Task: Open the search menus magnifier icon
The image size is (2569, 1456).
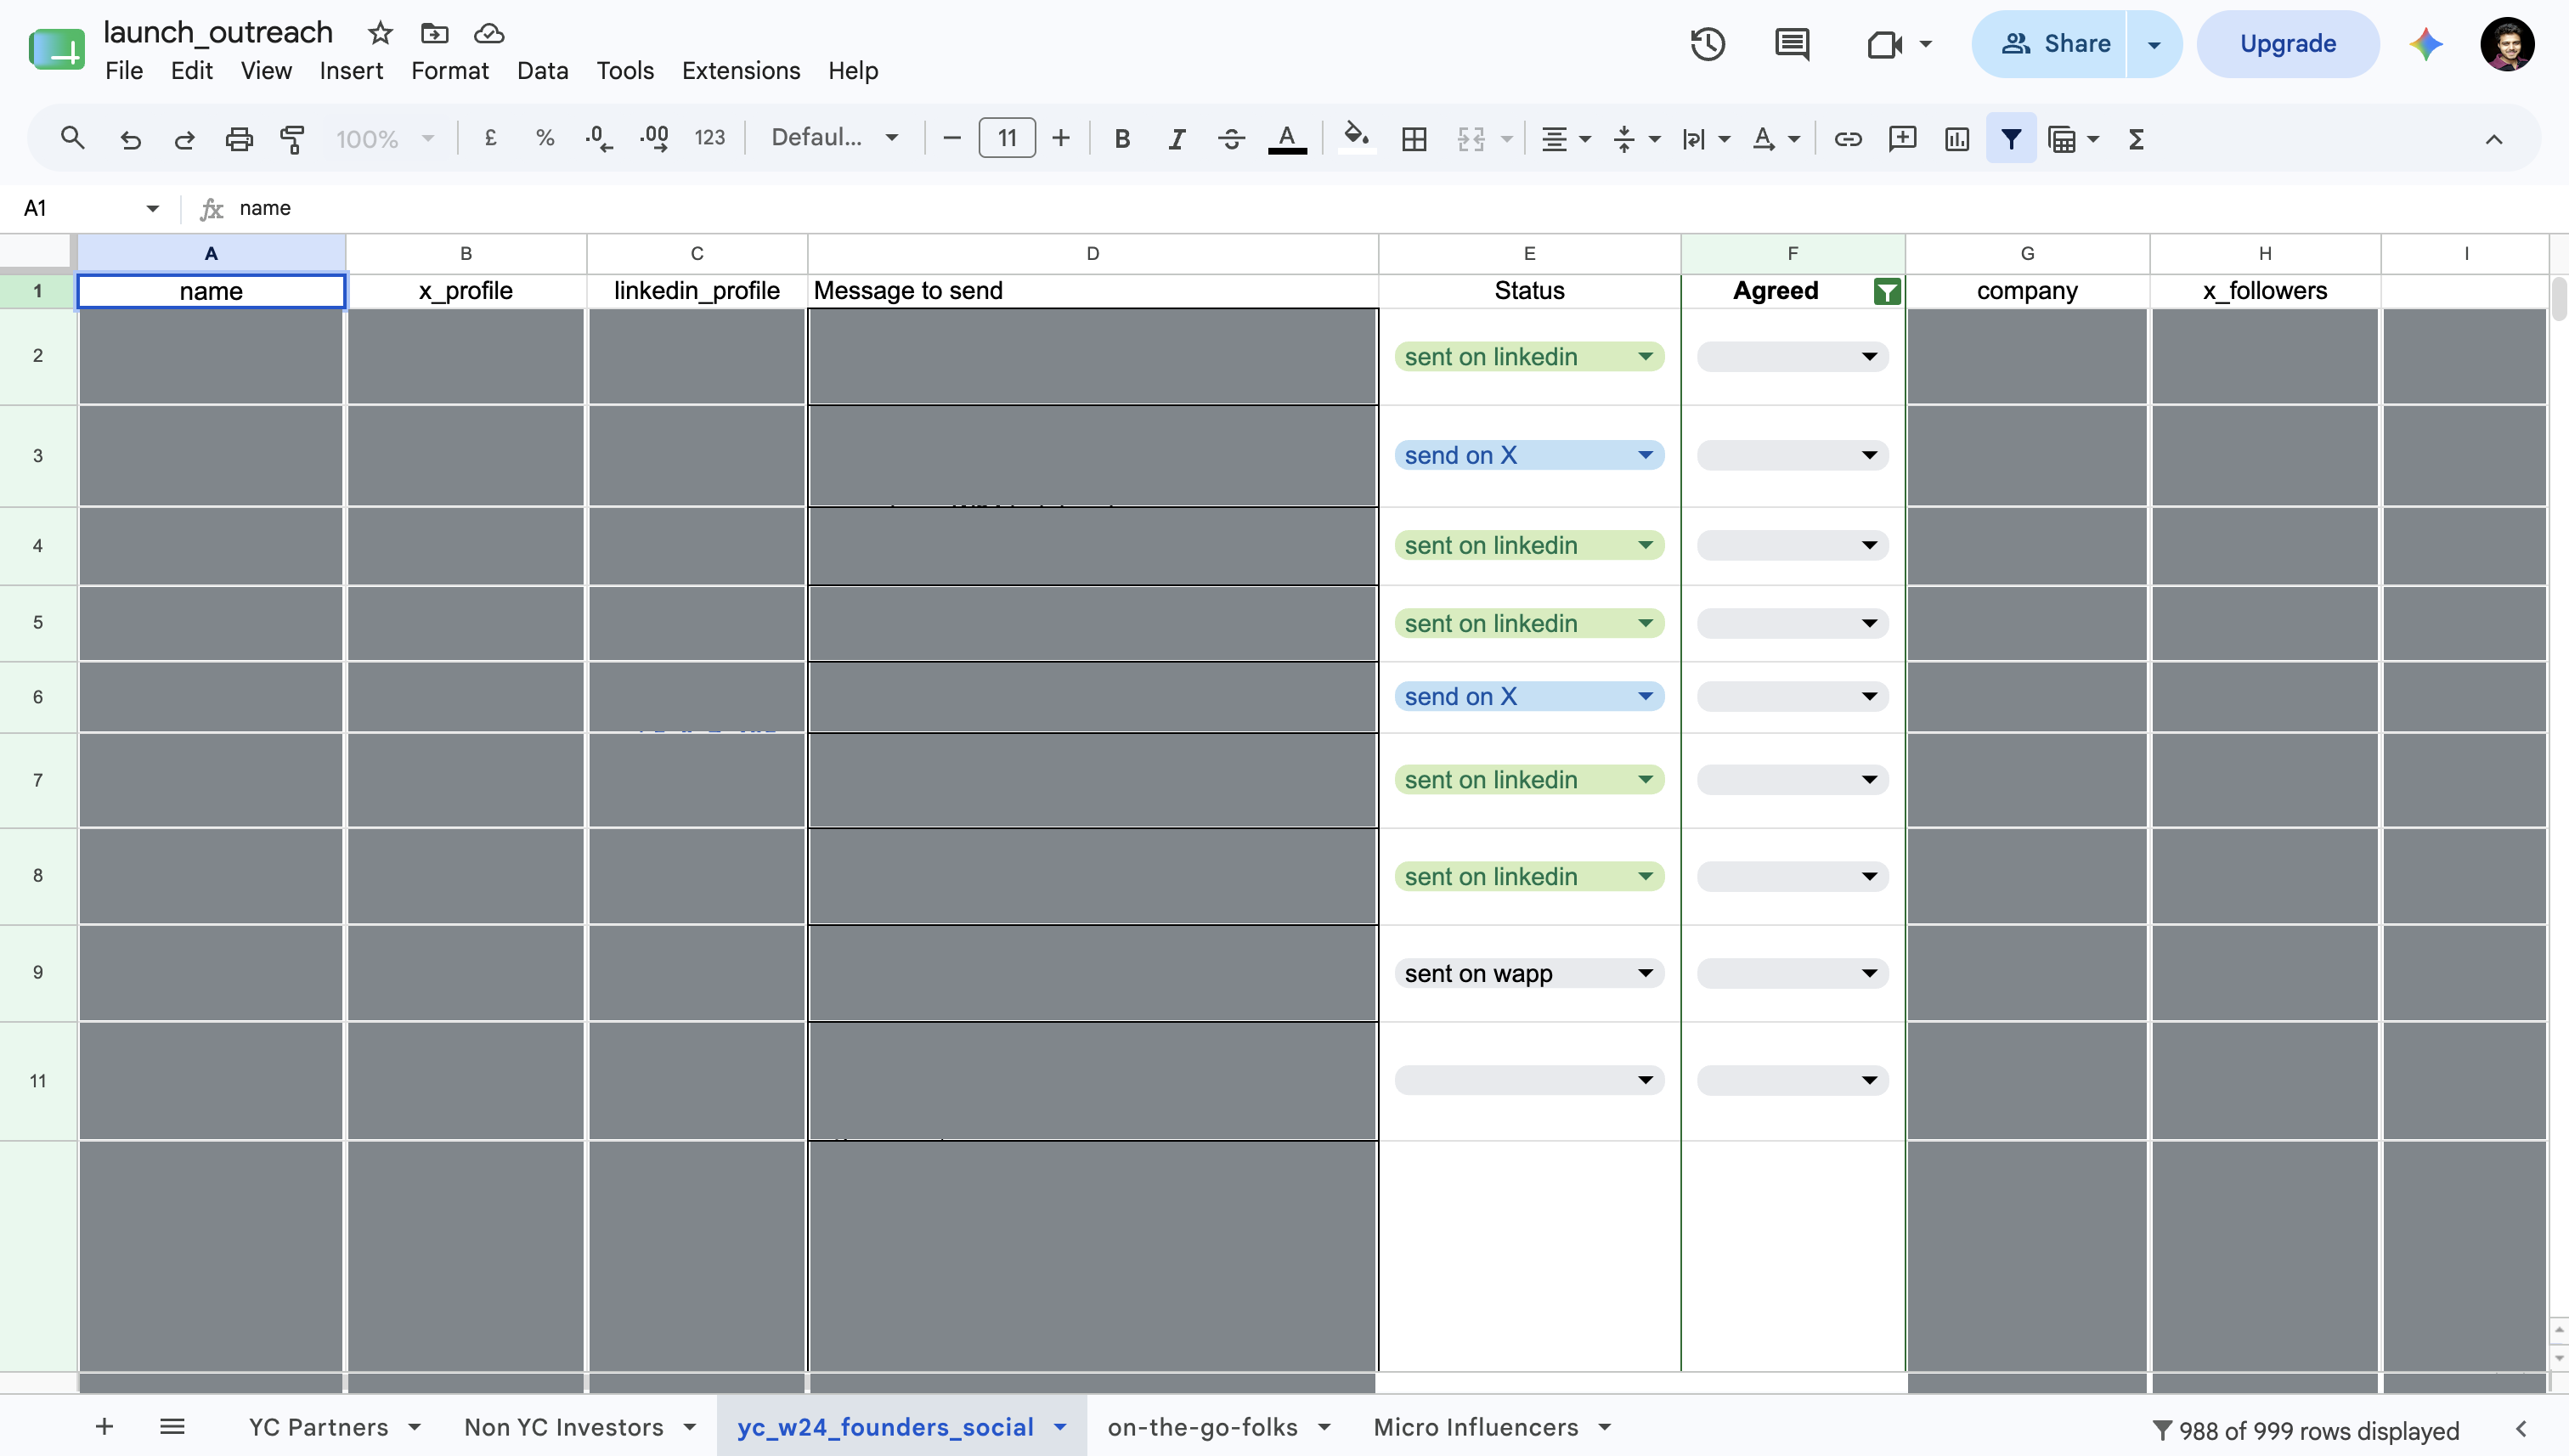Action: click(x=72, y=138)
